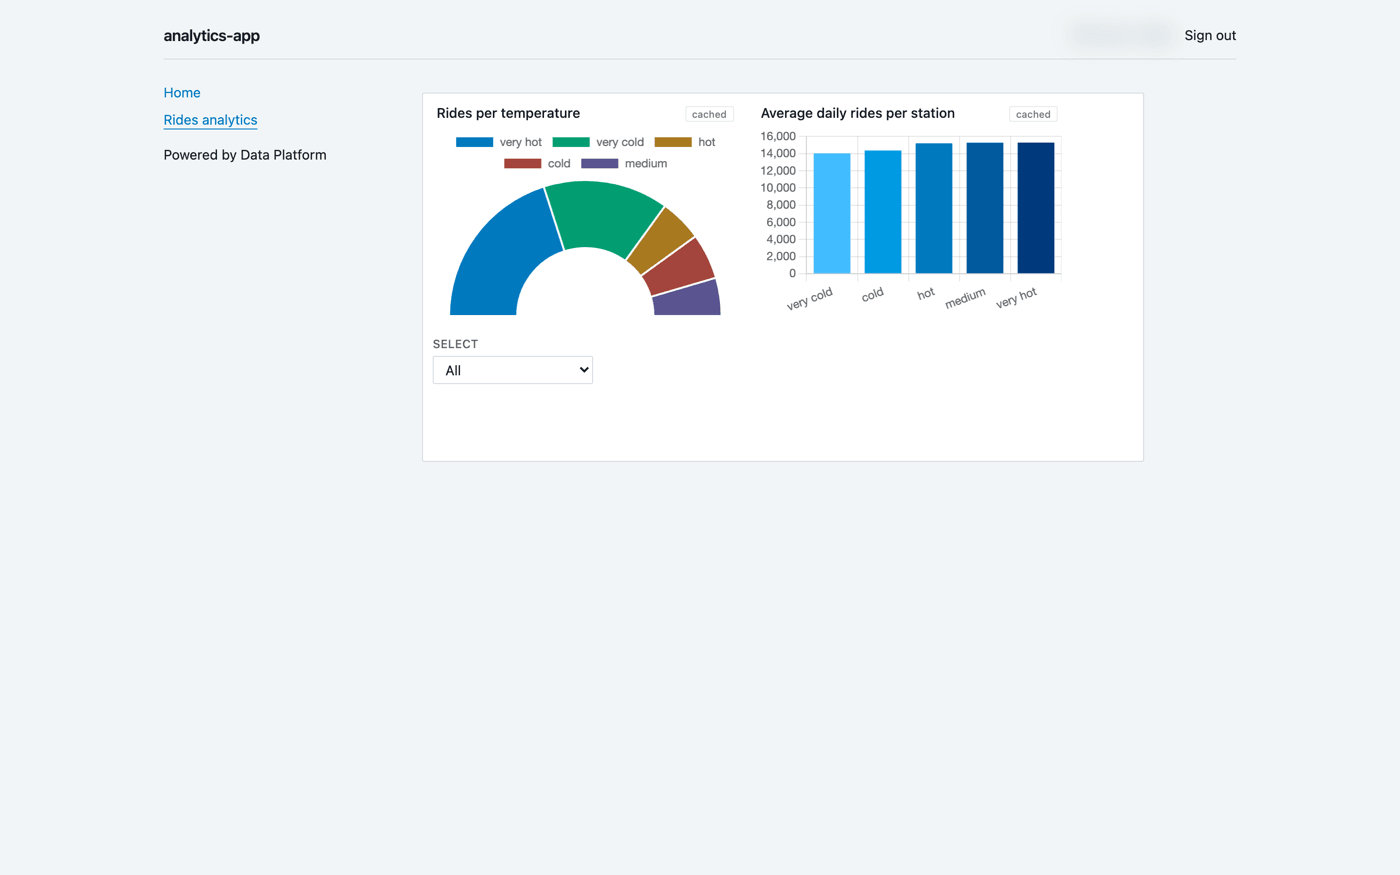Click the very cold bar in the bar chart

pos(832,213)
